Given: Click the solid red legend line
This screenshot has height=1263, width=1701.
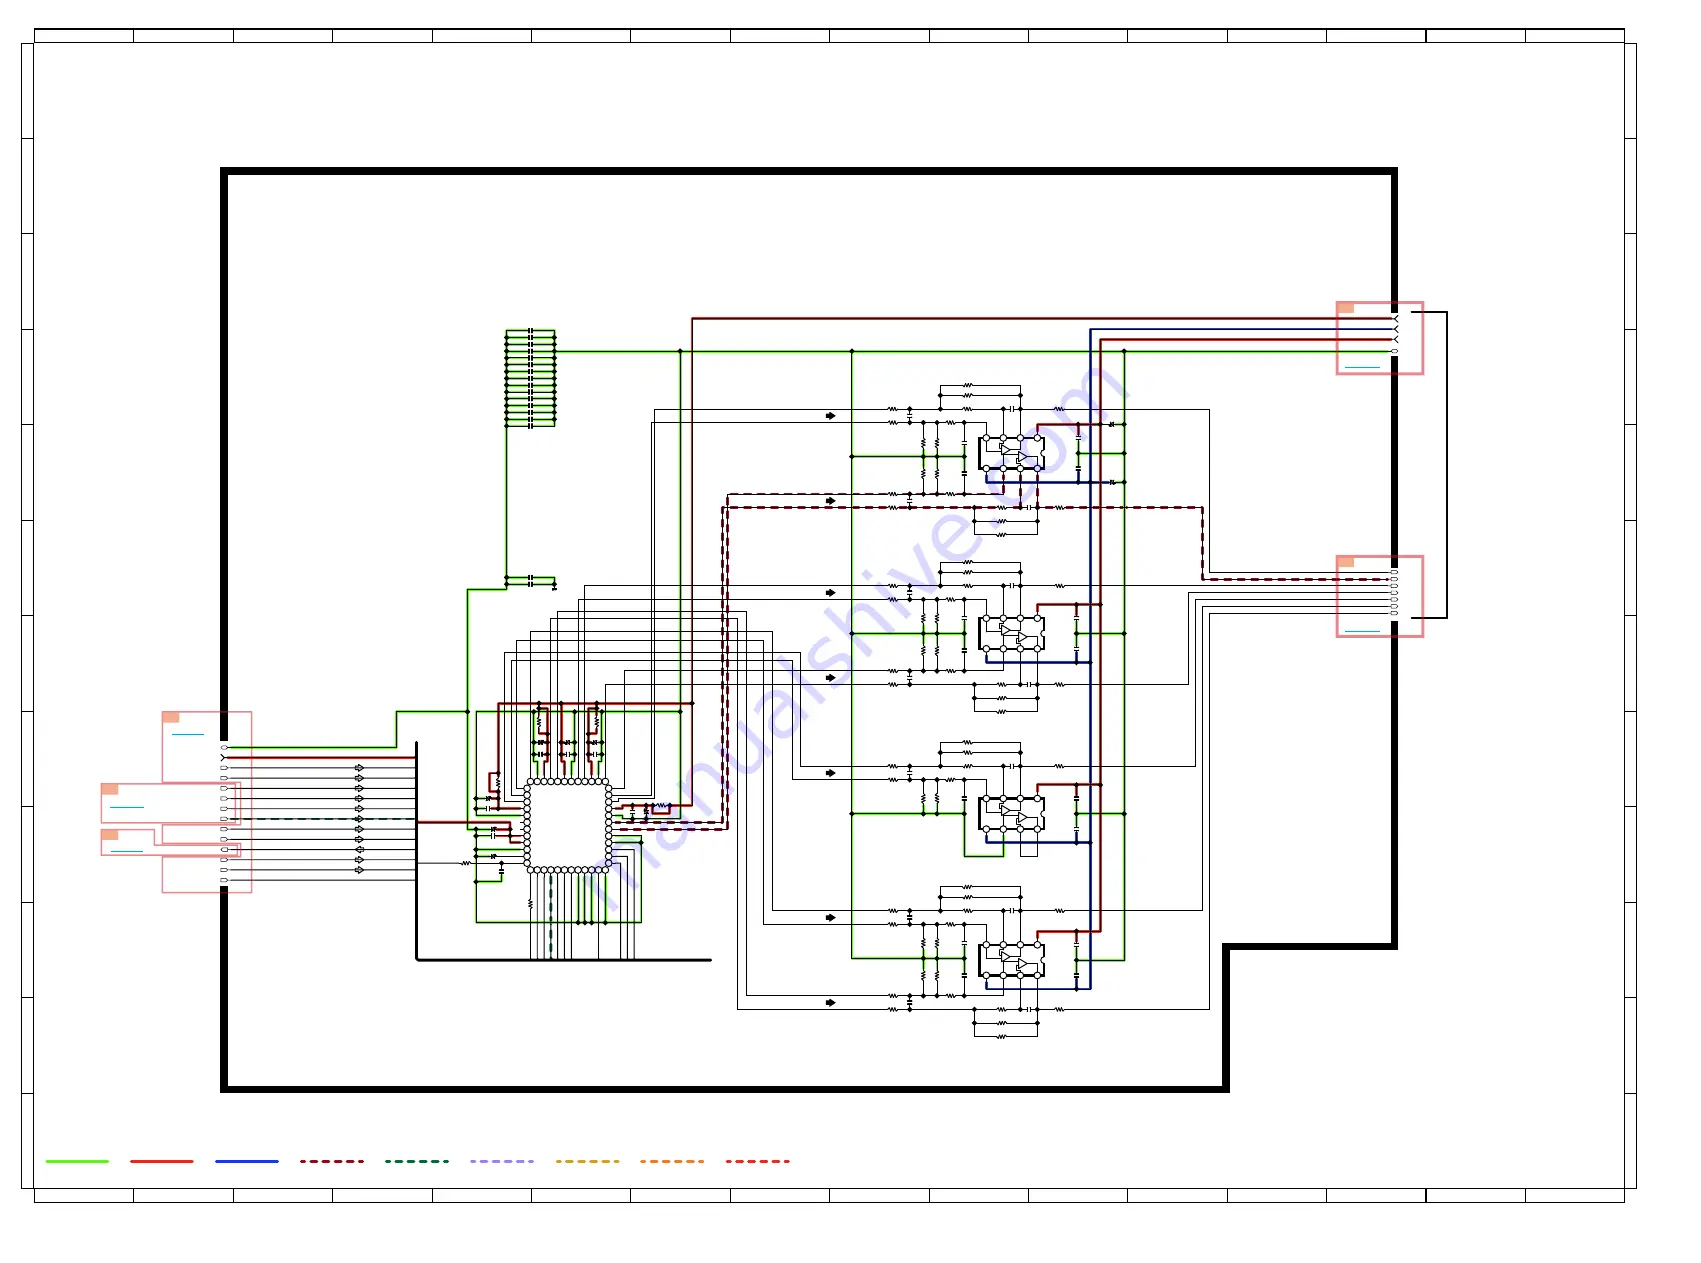Looking at the screenshot, I should [x=162, y=1161].
